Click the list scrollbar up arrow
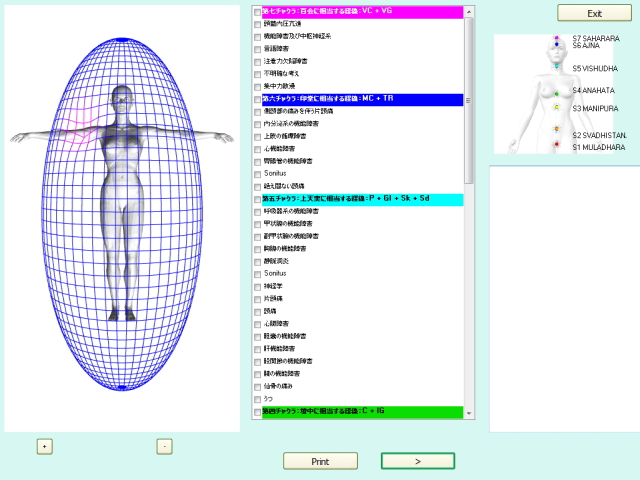The height and width of the screenshot is (480, 640). [x=470, y=11]
